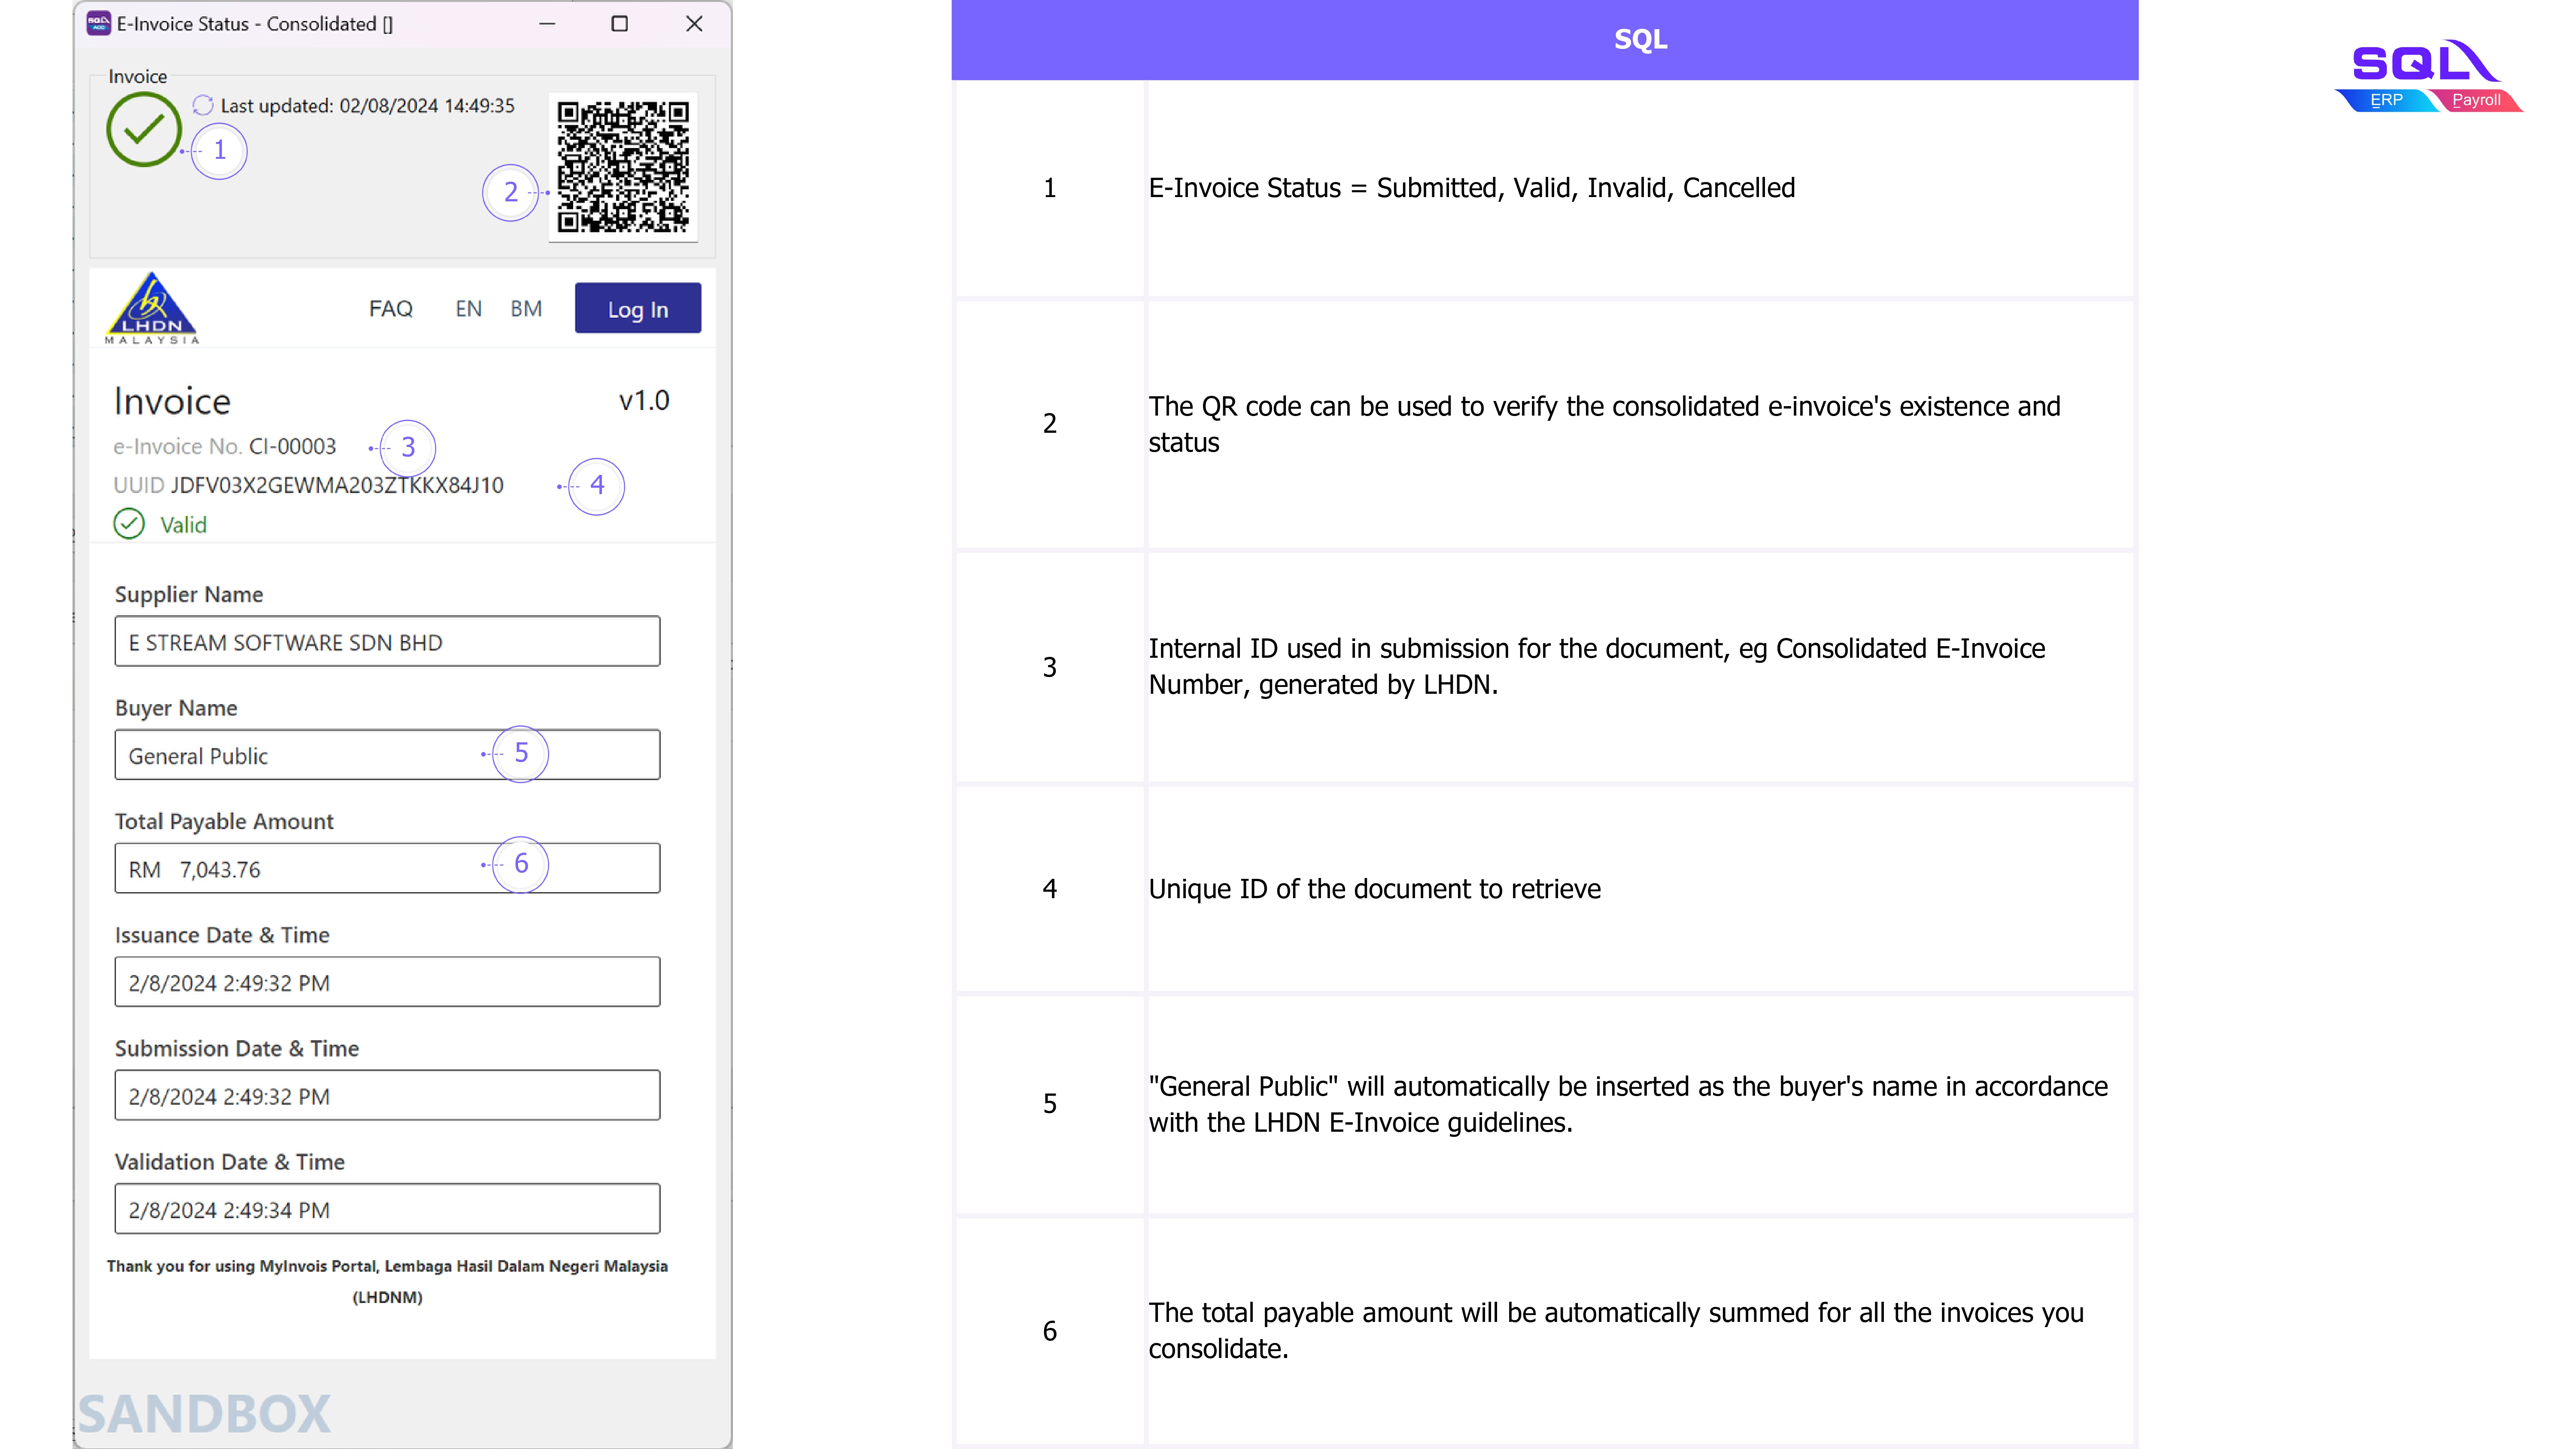This screenshot has width=2576, height=1449.
Task: Switch language to BM
Action: coord(526,309)
